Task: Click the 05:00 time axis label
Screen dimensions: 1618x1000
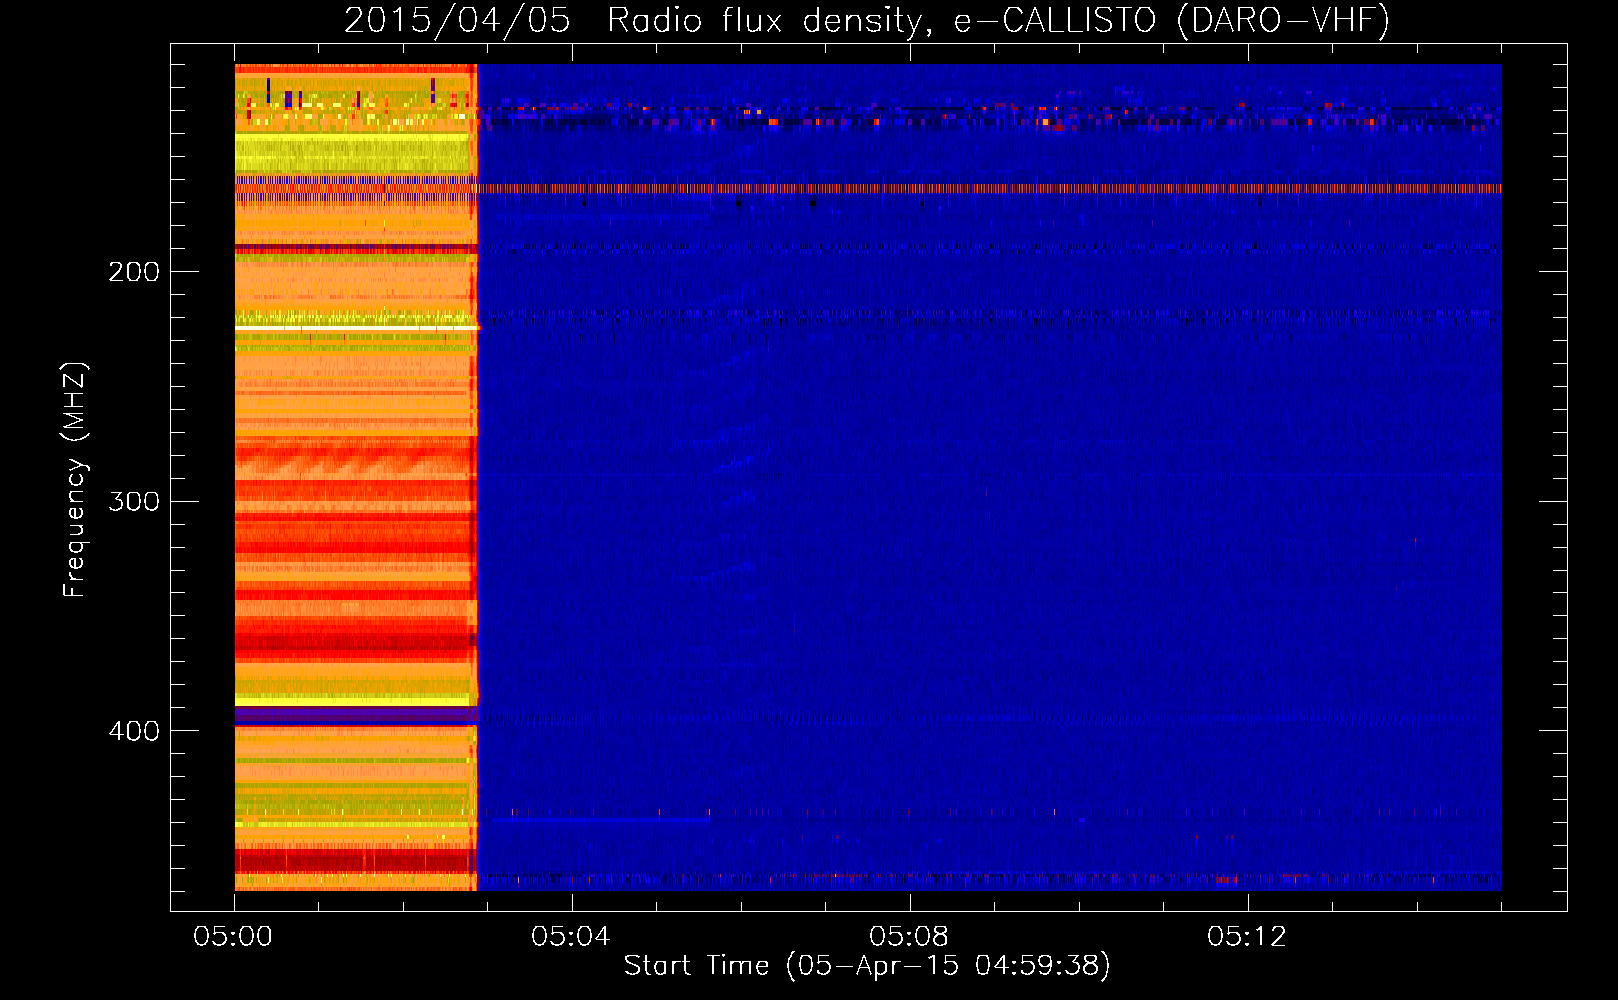Action: 233,936
